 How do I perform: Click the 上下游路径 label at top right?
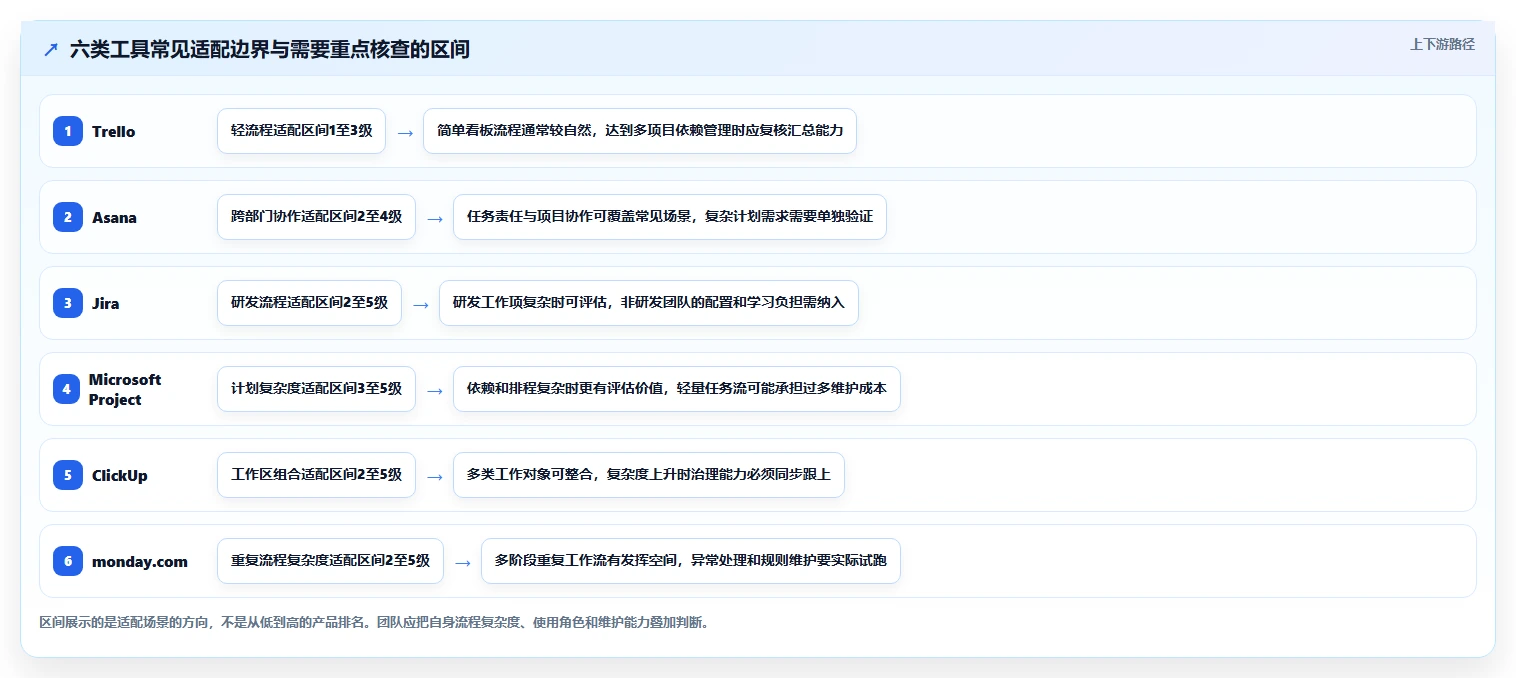point(1442,44)
